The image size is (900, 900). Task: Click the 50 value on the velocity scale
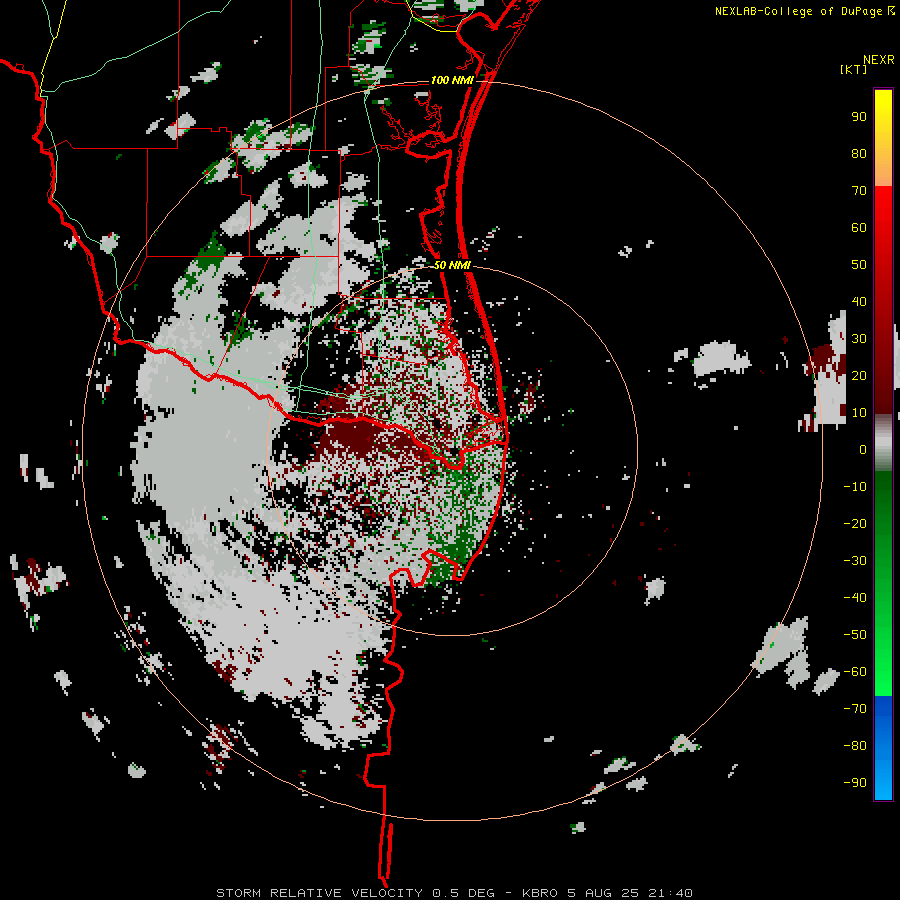pyautogui.click(x=859, y=265)
